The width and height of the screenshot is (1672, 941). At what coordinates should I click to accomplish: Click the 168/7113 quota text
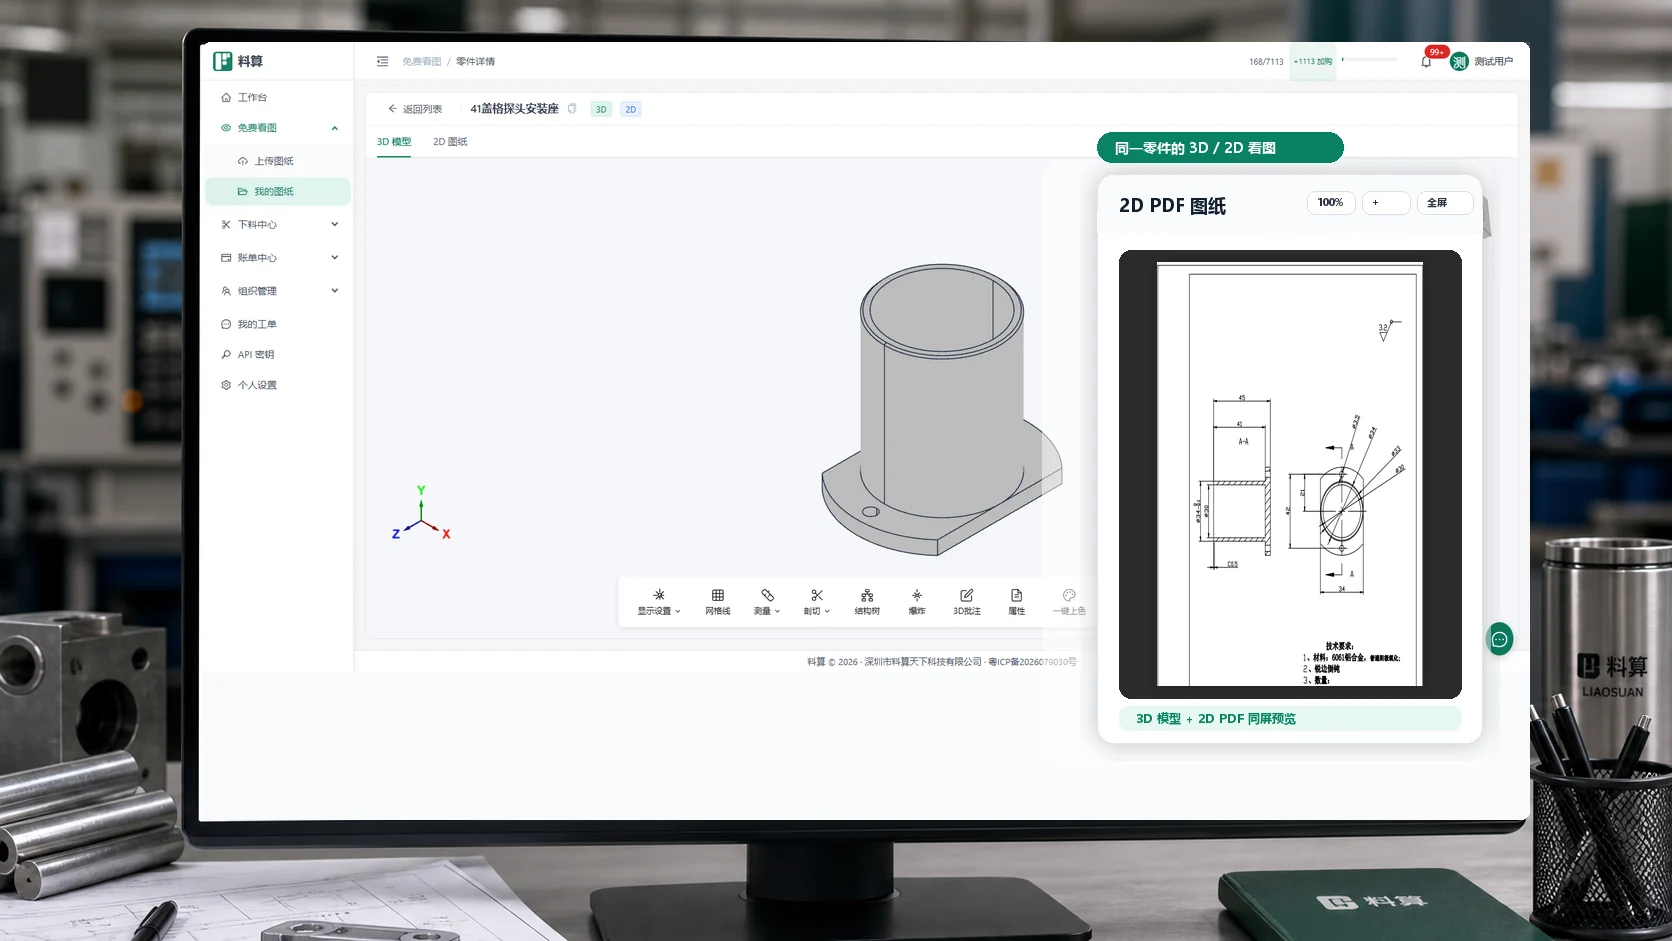(1266, 62)
